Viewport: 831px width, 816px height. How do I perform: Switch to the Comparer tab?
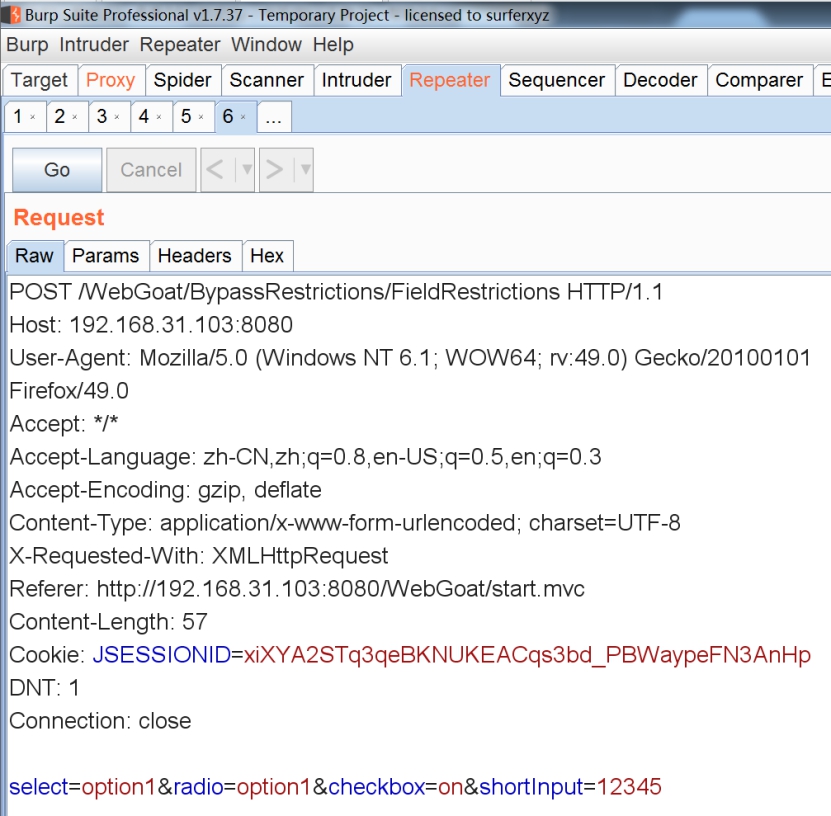pyautogui.click(x=759, y=81)
